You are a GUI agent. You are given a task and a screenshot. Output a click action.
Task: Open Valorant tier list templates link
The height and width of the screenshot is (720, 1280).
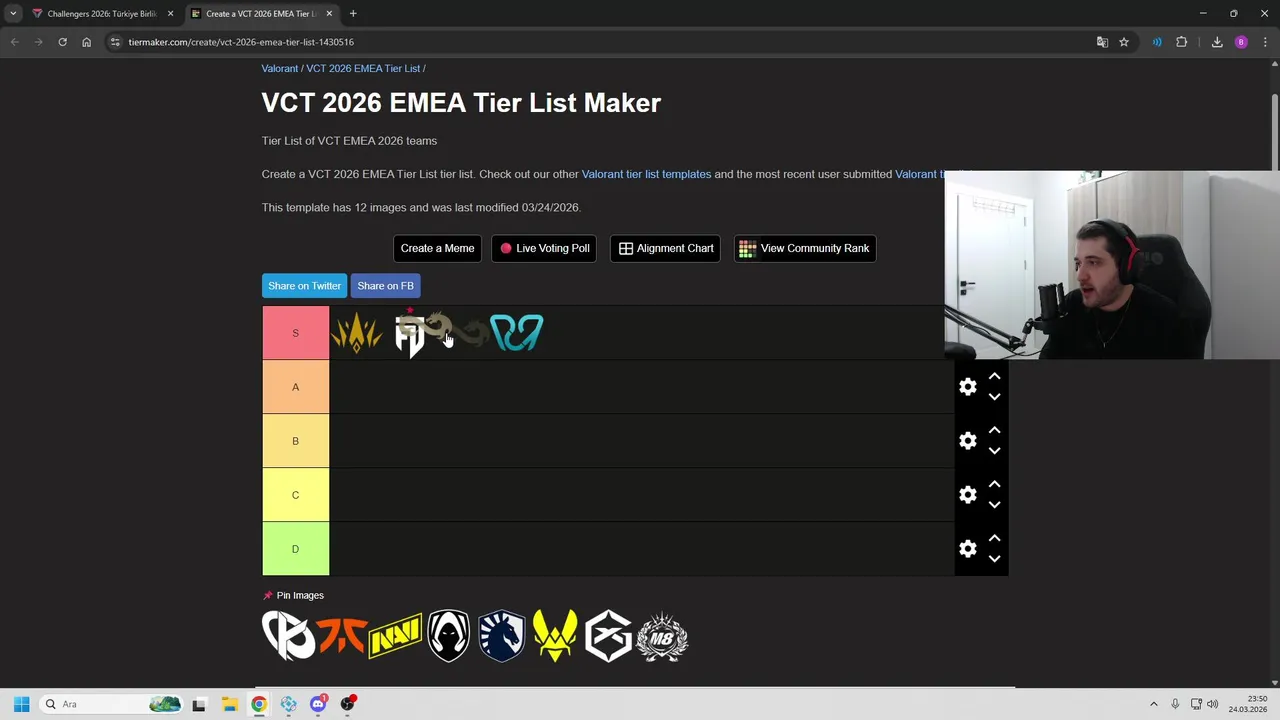tap(646, 174)
